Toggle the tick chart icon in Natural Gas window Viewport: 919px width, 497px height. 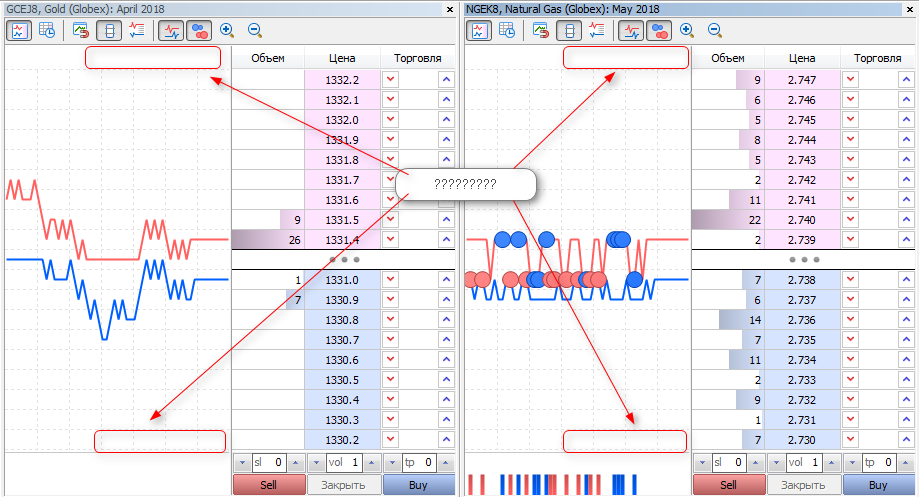tap(479, 30)
